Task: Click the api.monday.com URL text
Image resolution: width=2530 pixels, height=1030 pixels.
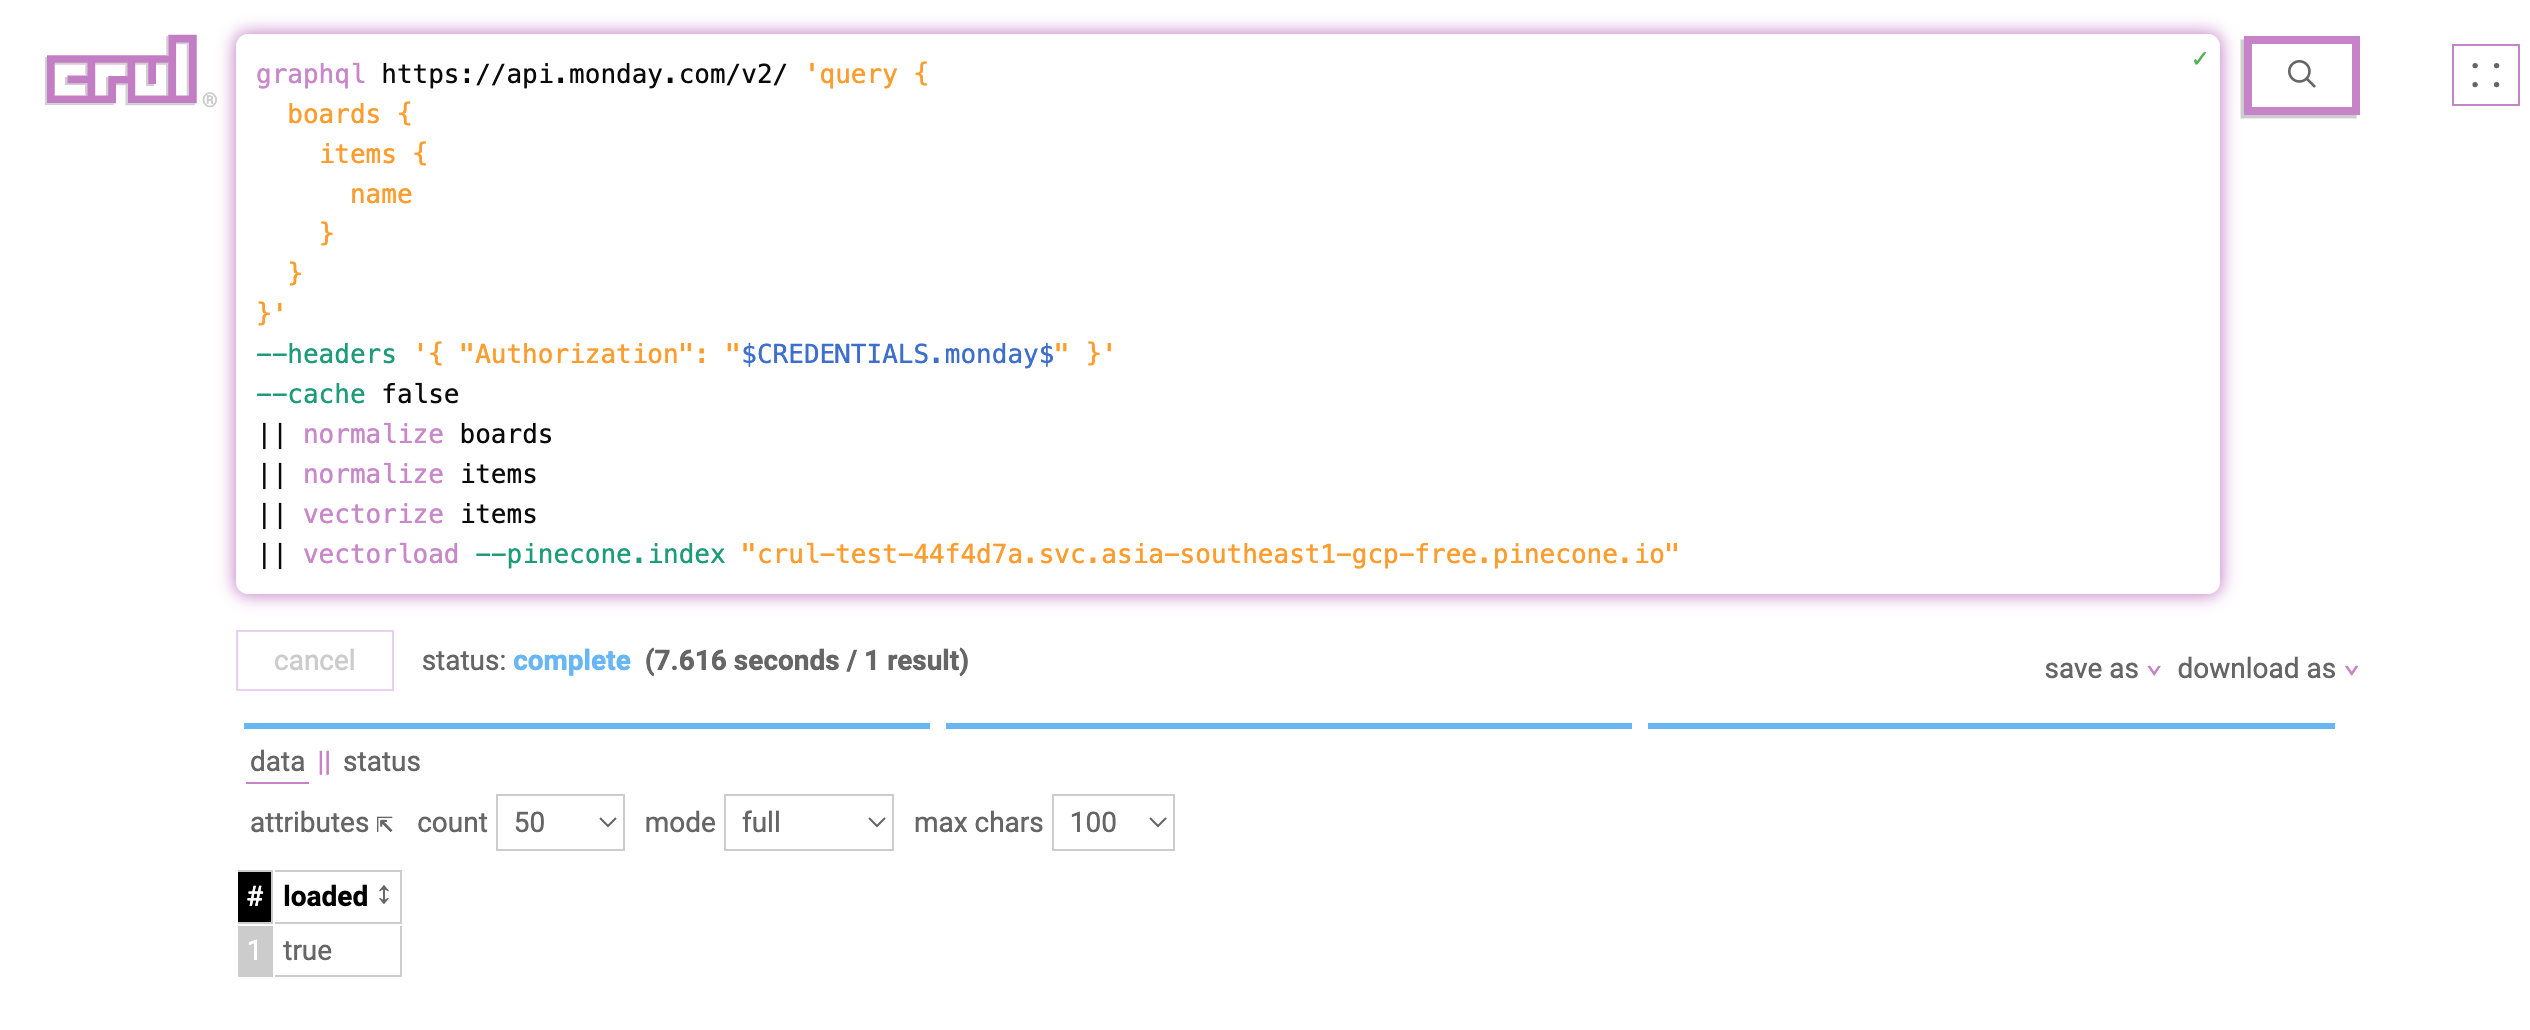Action: click(x=584, y=74)
